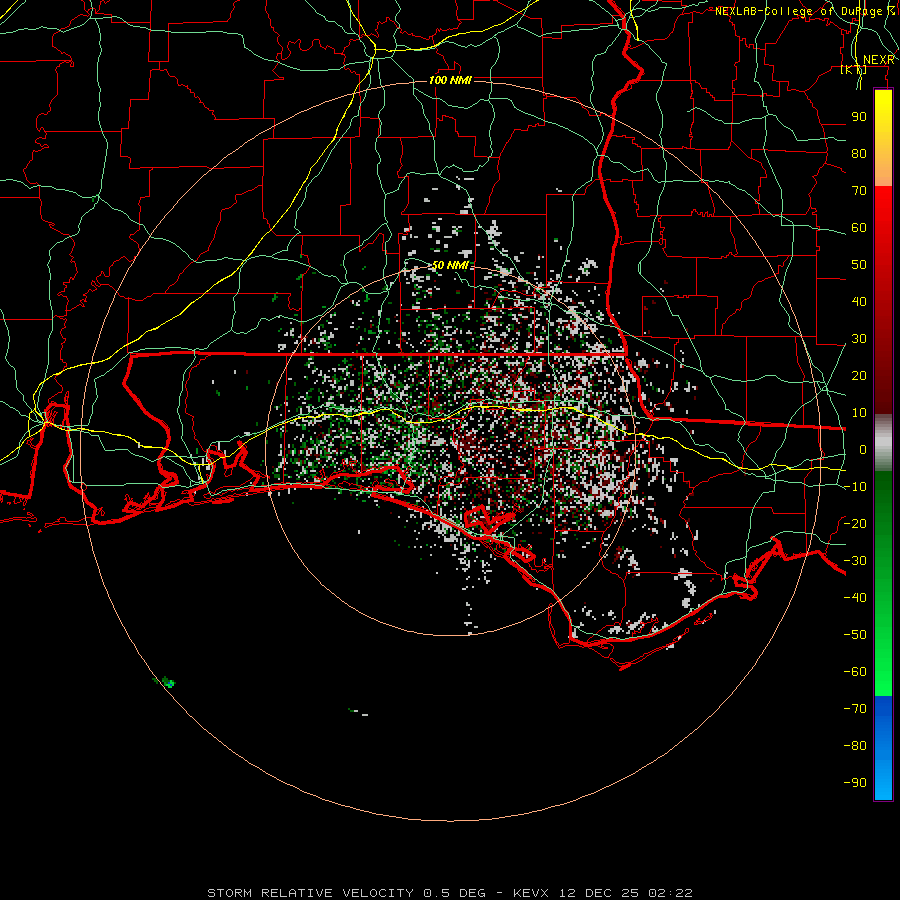Image resolution: width=900 pixels, height=900 pixels.
Task: Select the 20 value on the velocity scale
Action: (x=859, y=375)
